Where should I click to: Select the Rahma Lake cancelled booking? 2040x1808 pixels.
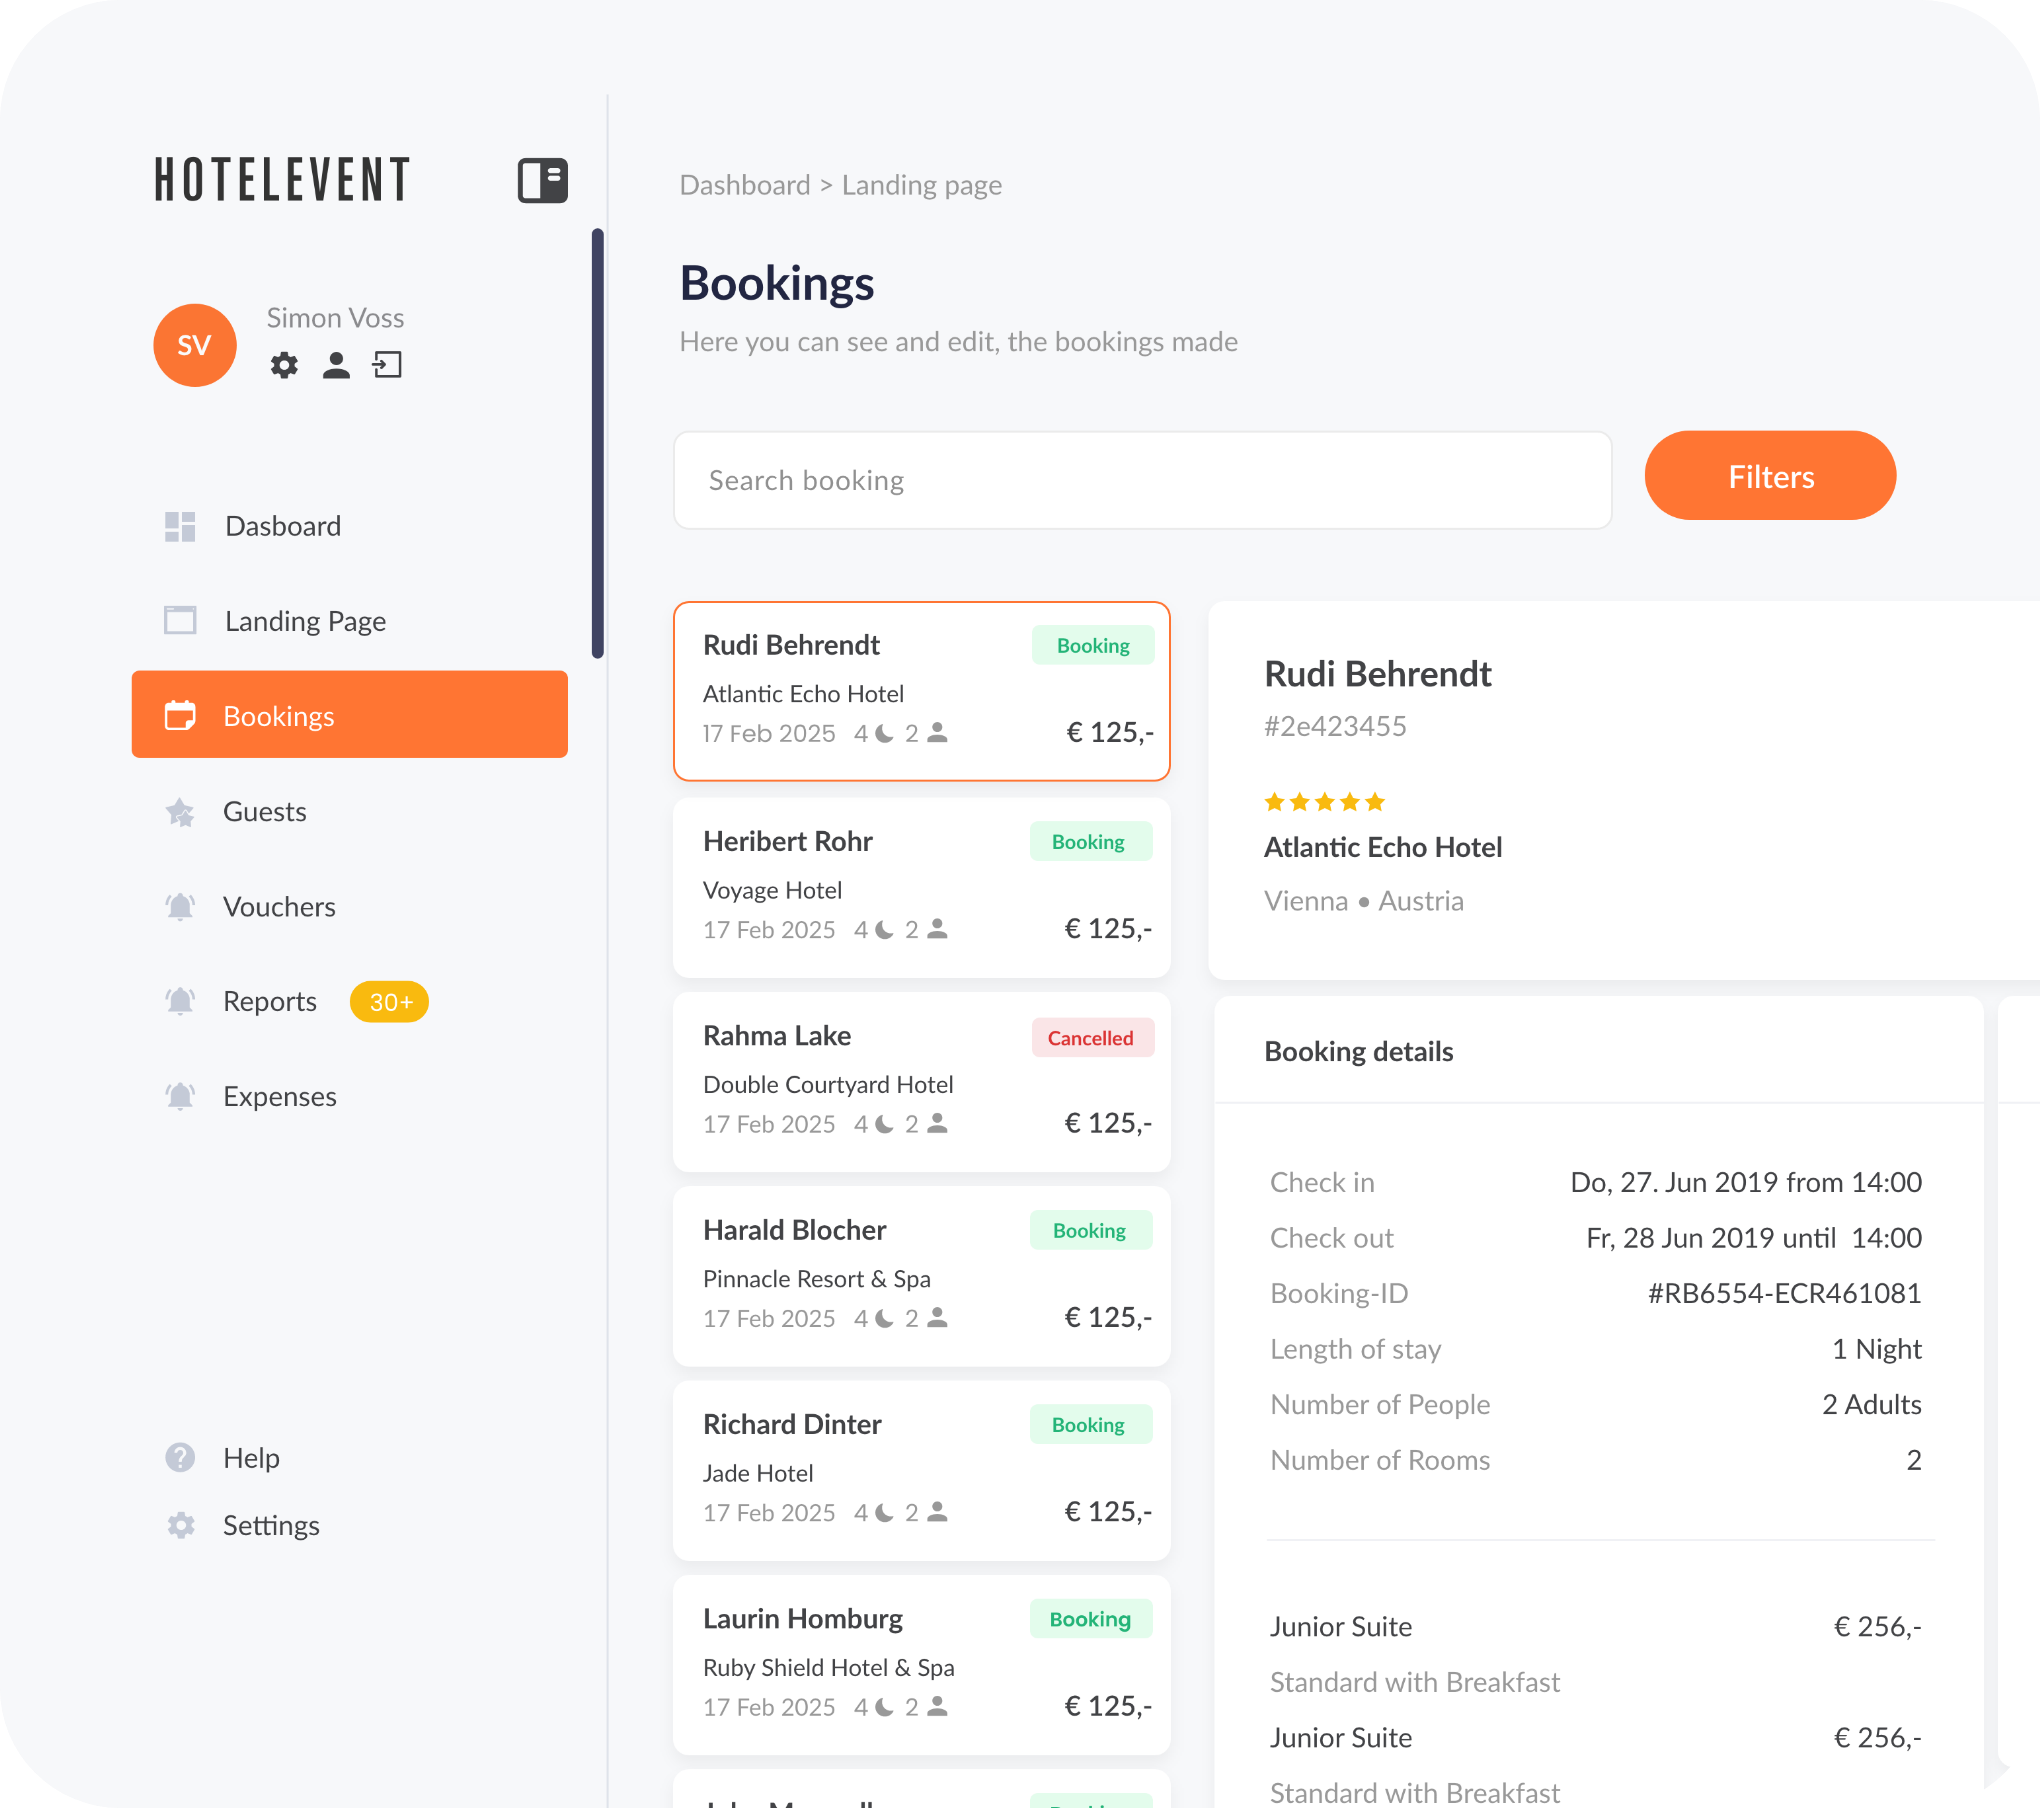pos(922,1081)
